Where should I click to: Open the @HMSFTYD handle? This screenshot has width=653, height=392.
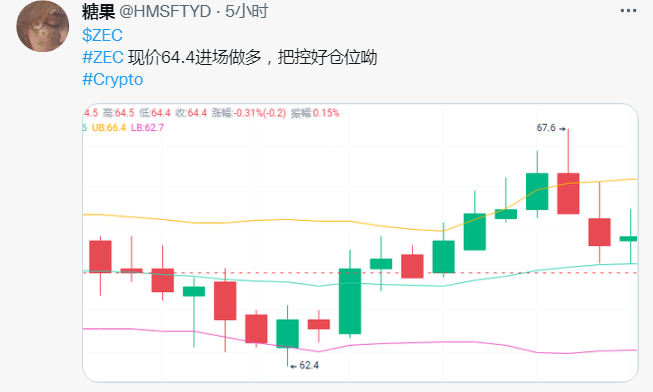(165, 12)
